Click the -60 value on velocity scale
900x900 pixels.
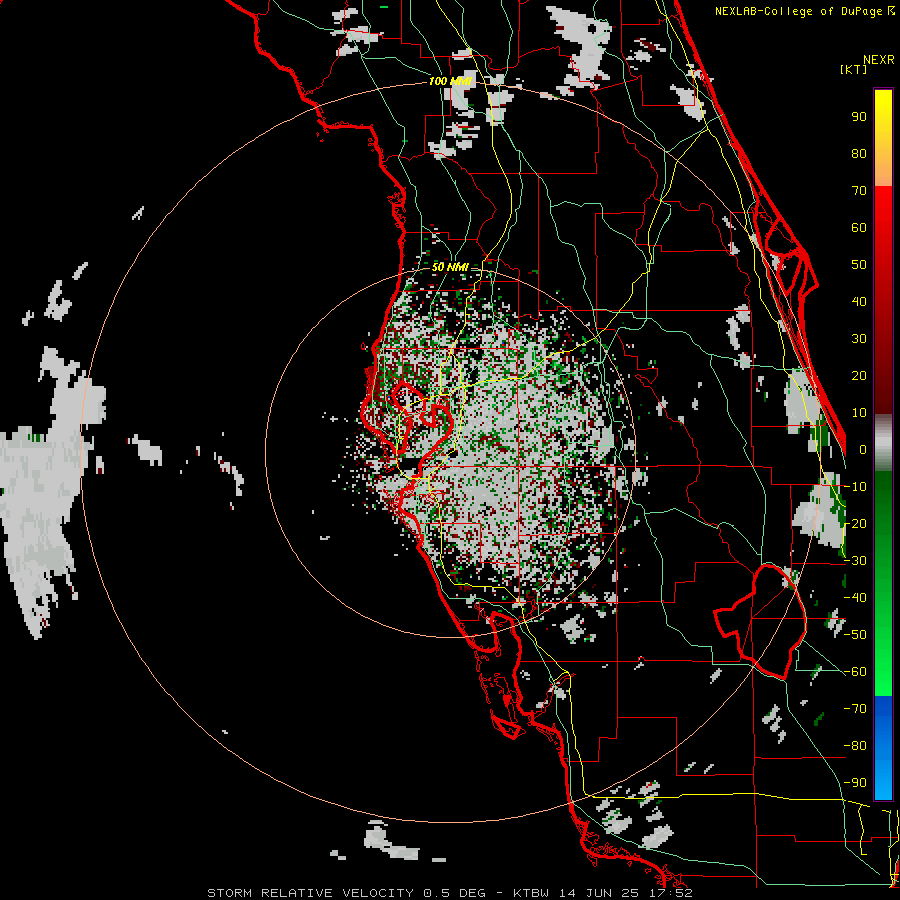pos(855,672)
